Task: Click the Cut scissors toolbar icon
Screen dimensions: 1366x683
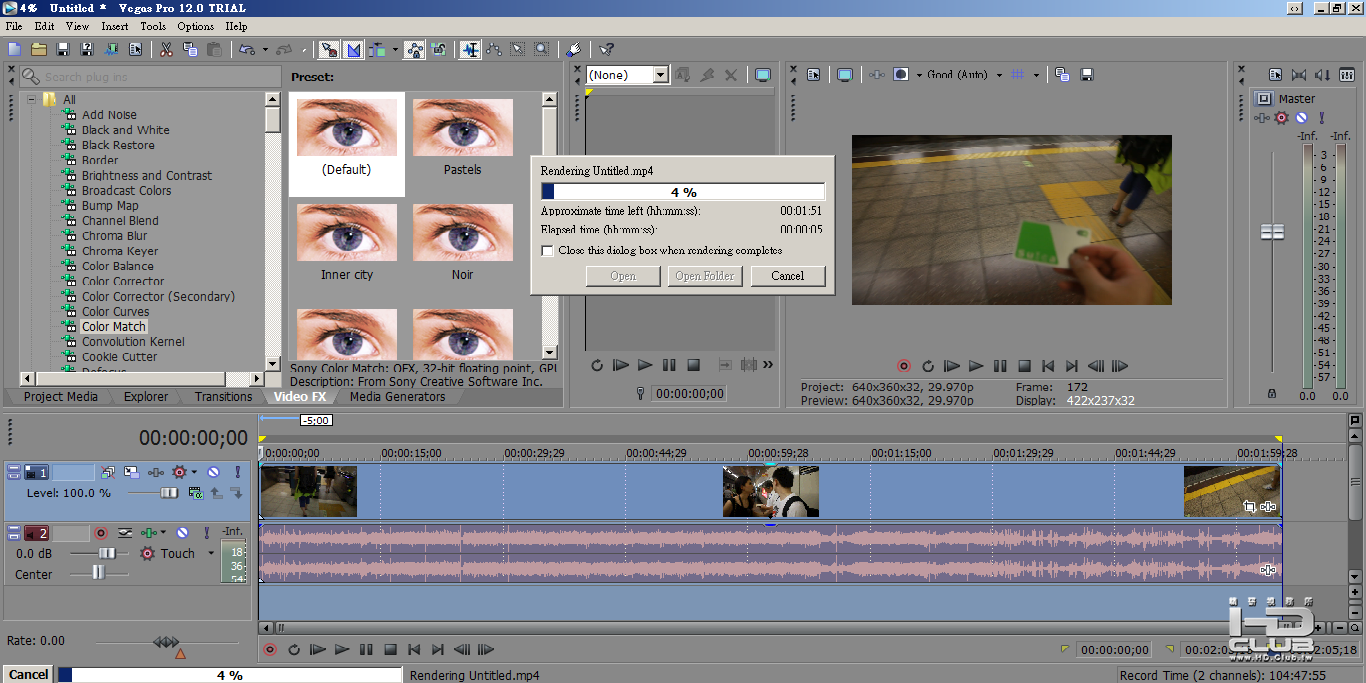Action: coord(166,49)
